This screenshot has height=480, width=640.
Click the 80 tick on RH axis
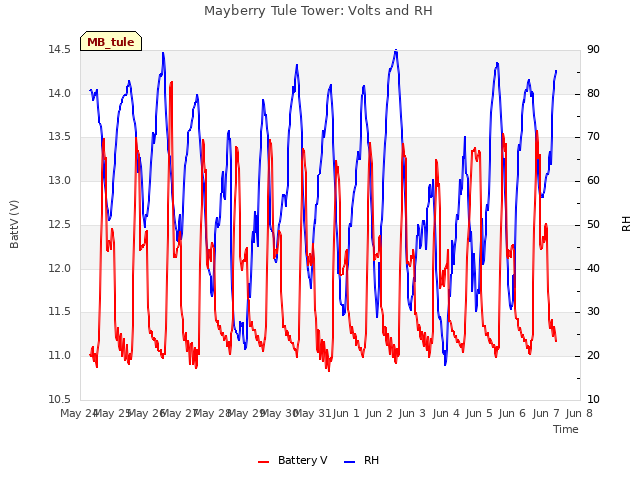pos(593,93)
